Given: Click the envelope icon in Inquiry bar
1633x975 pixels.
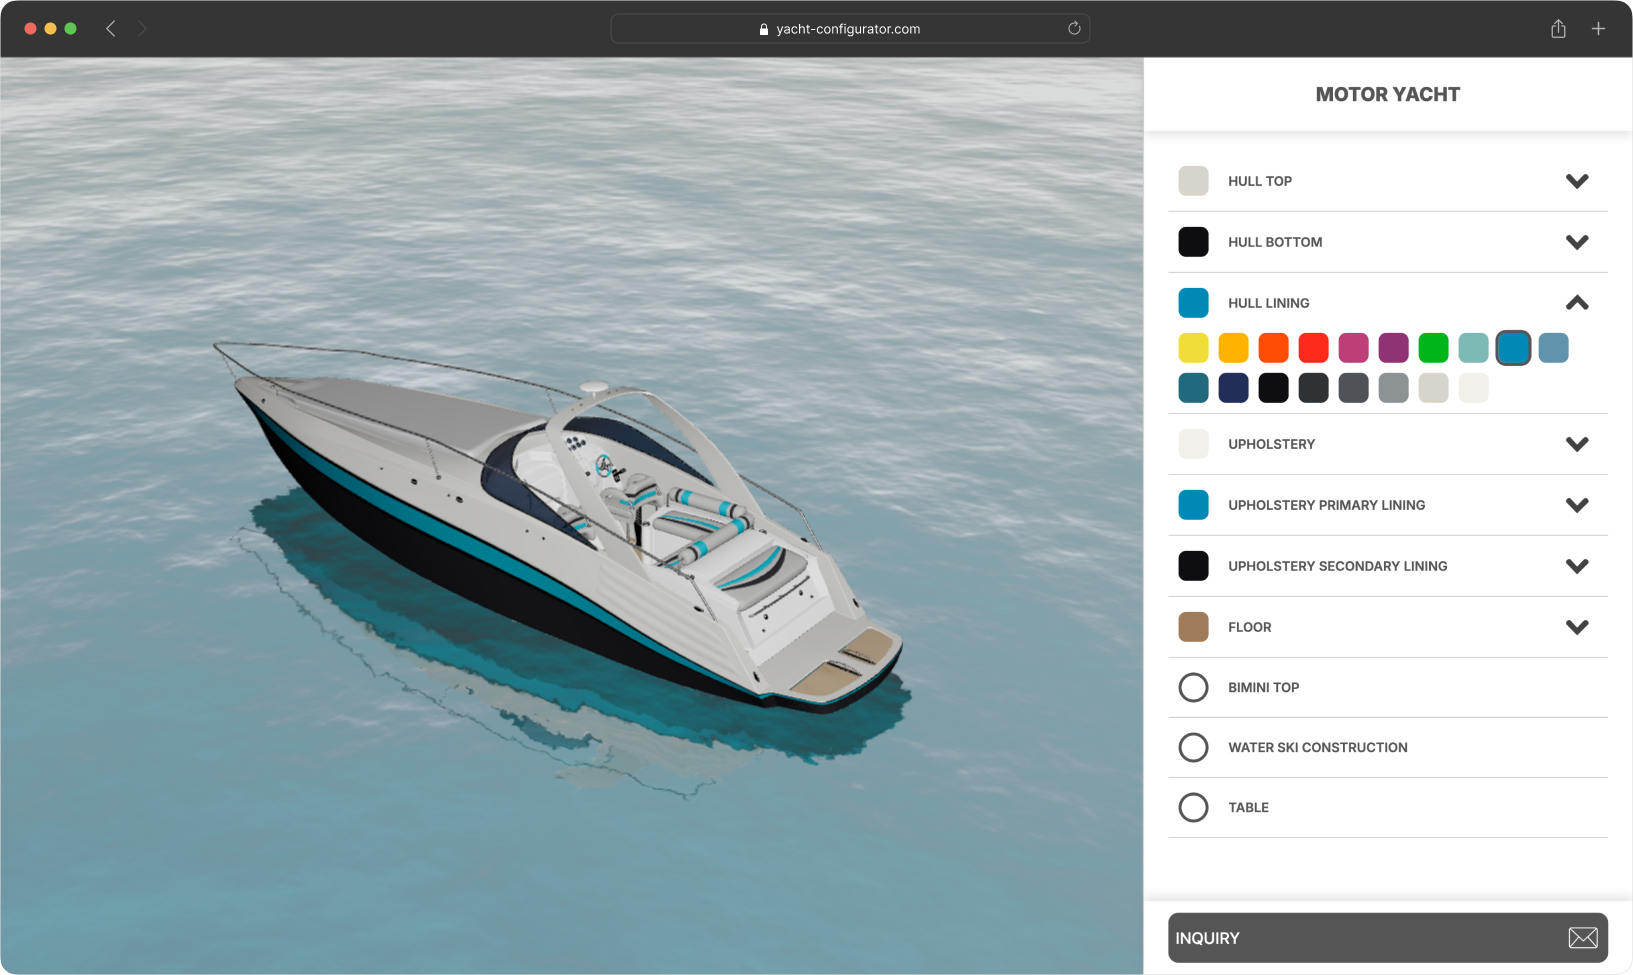Looking at the screenshot, I should [x=1582, y=938].
